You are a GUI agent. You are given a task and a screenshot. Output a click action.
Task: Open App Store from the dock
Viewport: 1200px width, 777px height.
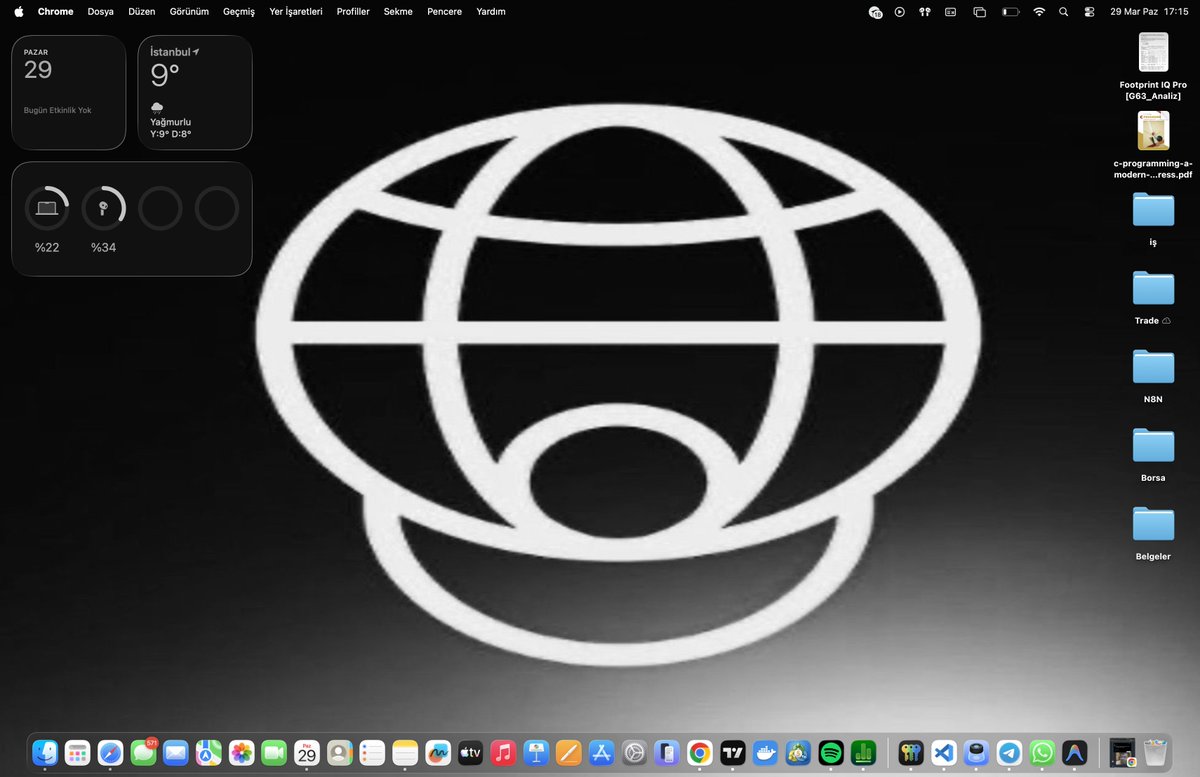(601, 752)
